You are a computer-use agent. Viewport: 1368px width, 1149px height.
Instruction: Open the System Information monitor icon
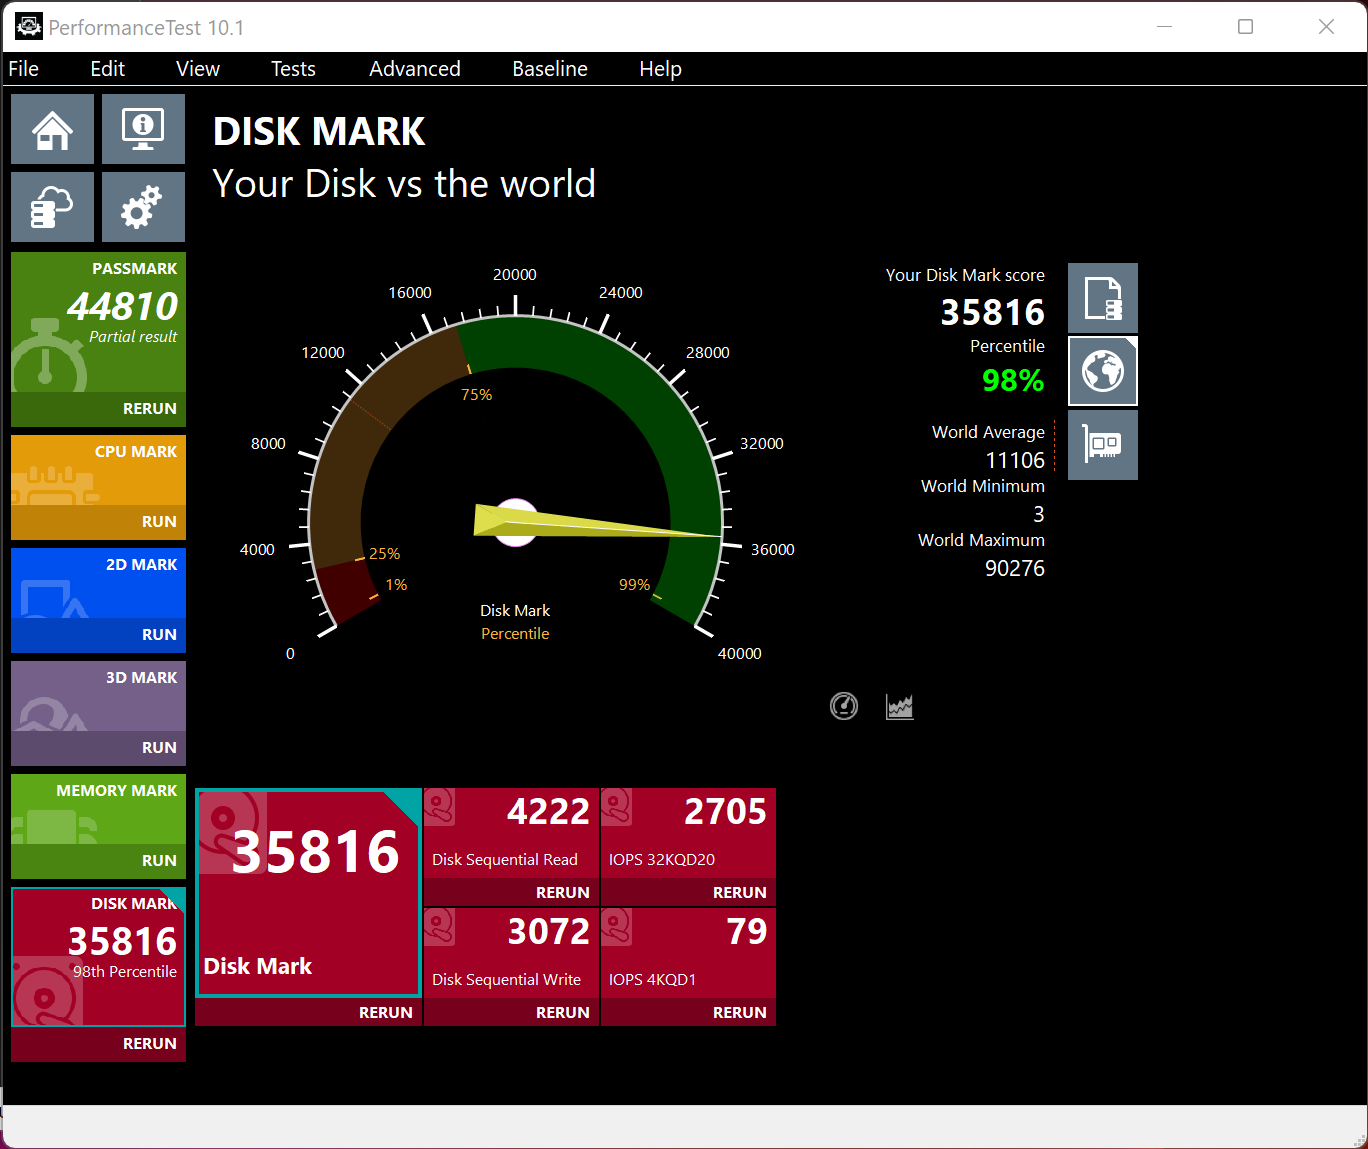coord(143,129)
